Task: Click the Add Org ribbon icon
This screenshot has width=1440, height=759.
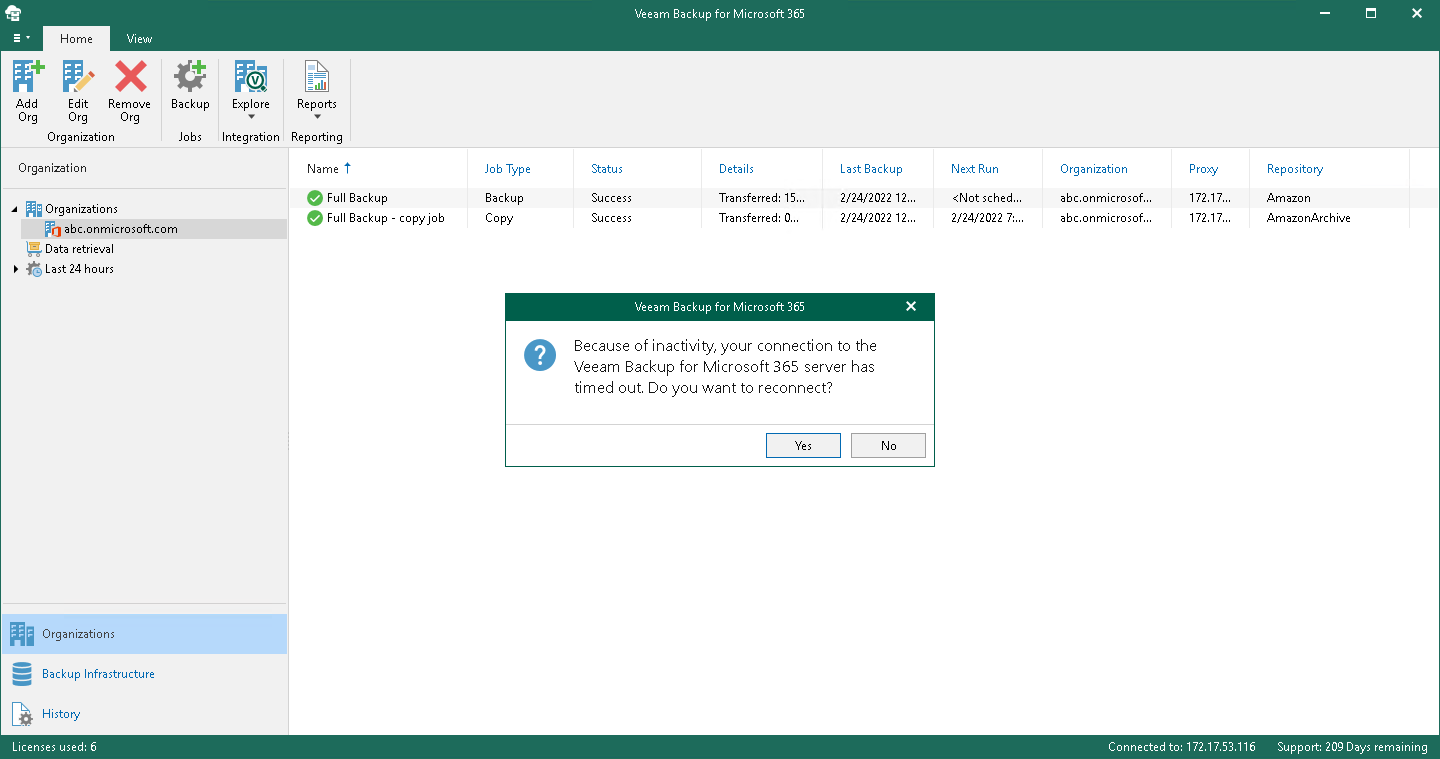Action: 27,77
